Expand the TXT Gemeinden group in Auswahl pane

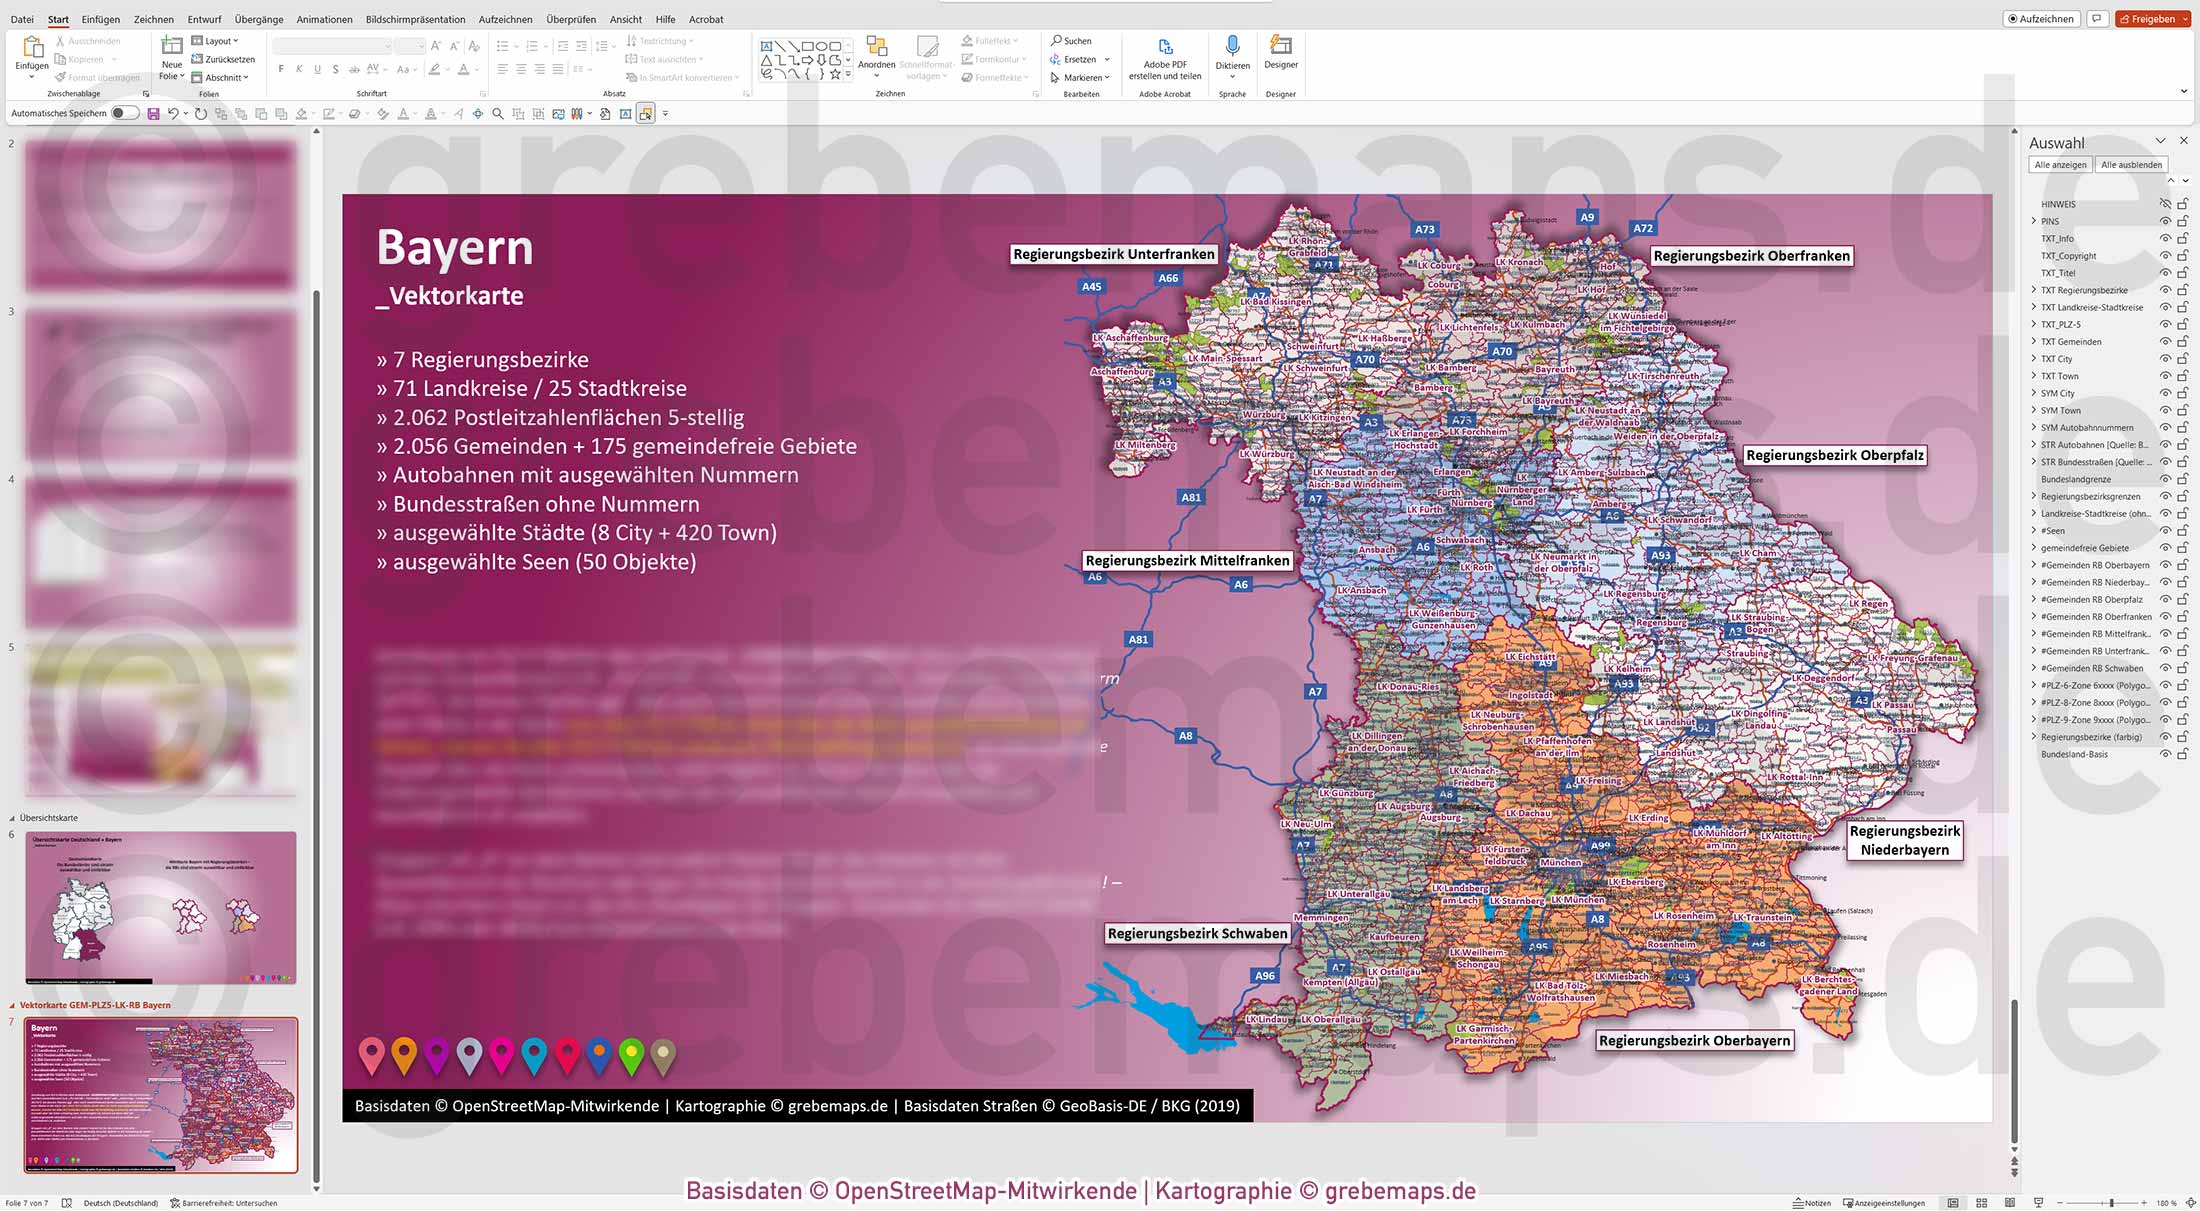[2034, 341]
